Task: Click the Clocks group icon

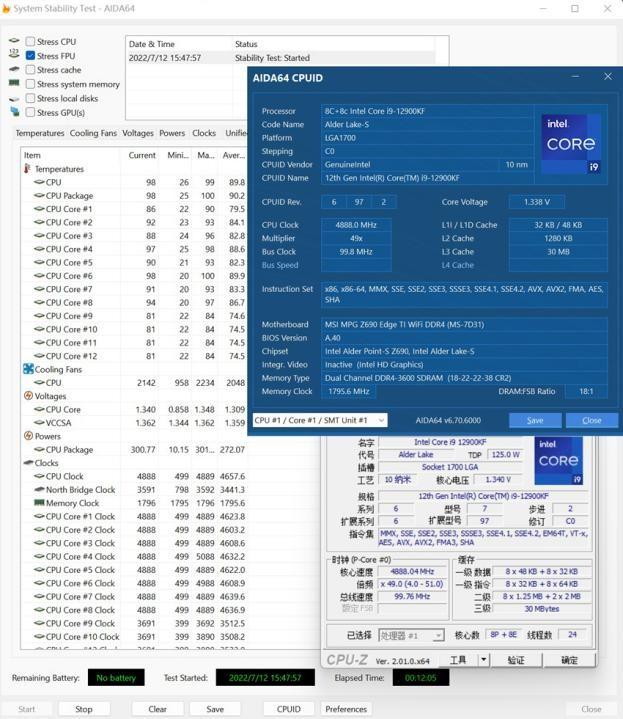Action: [x=28, y=463]
